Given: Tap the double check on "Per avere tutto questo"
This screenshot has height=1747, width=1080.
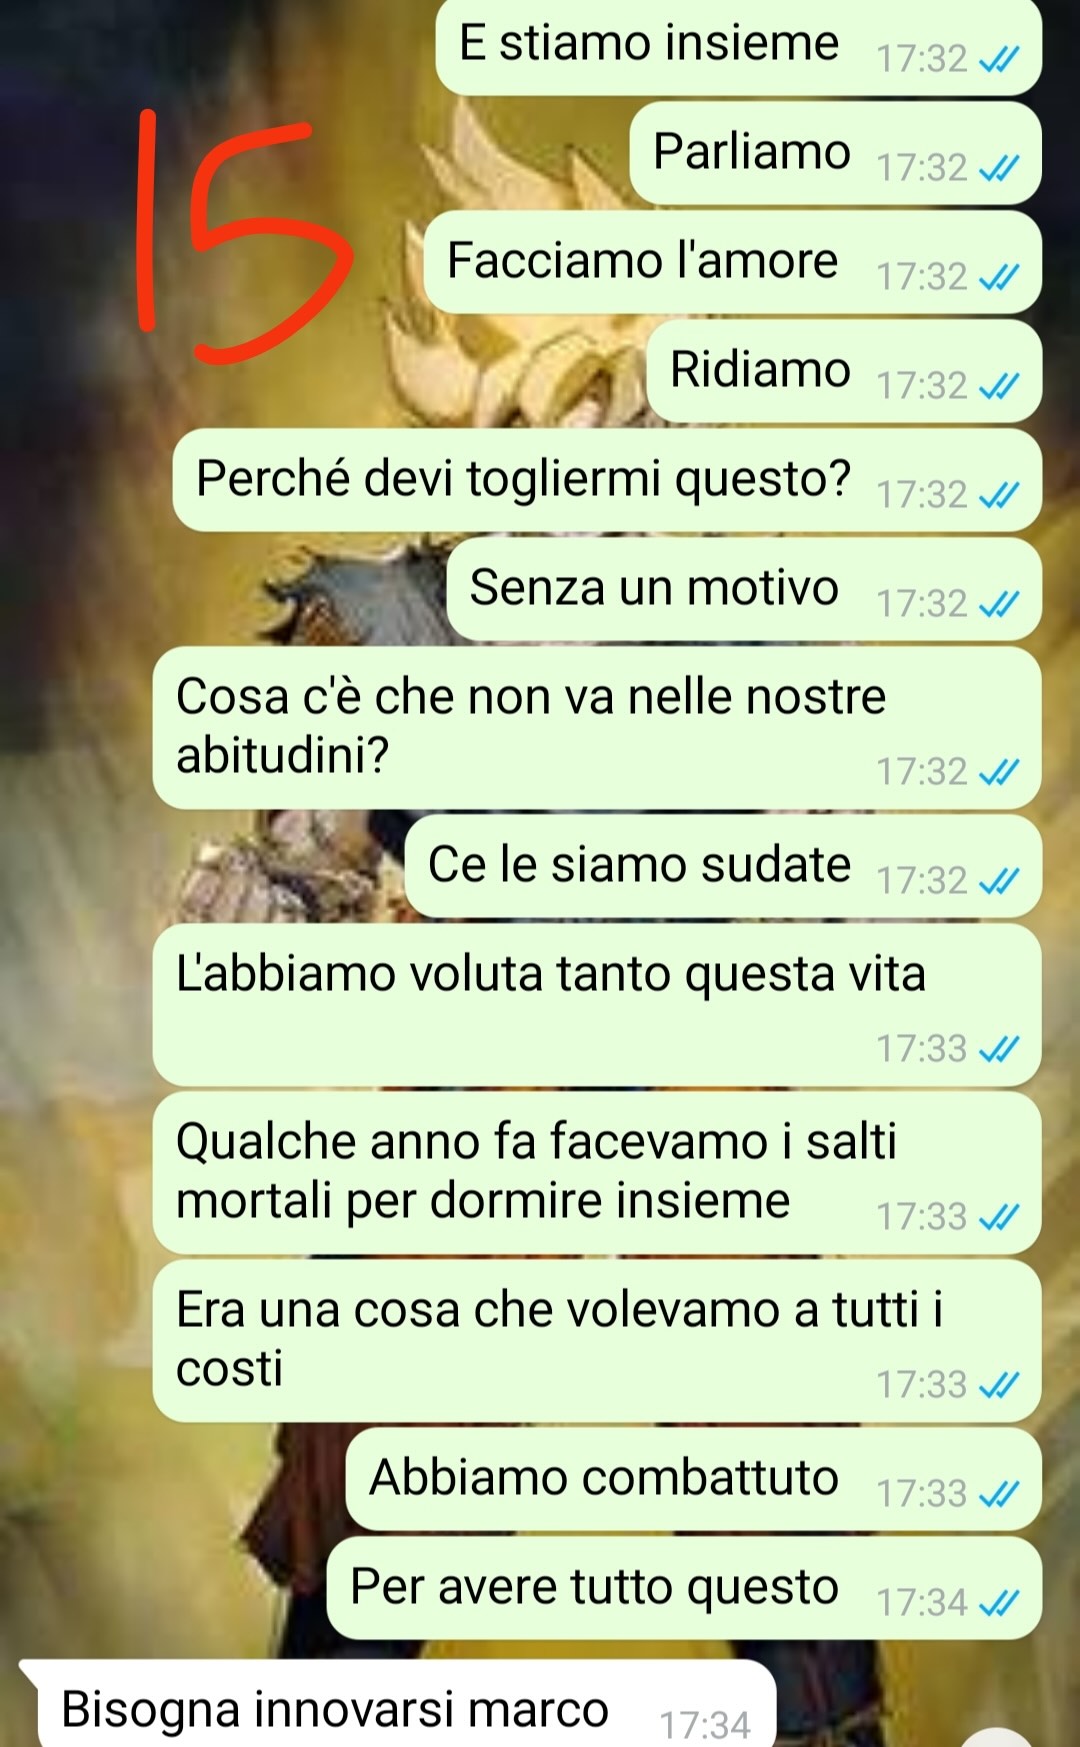Looking at the screenshot, I should click(x=998, y=1604).
